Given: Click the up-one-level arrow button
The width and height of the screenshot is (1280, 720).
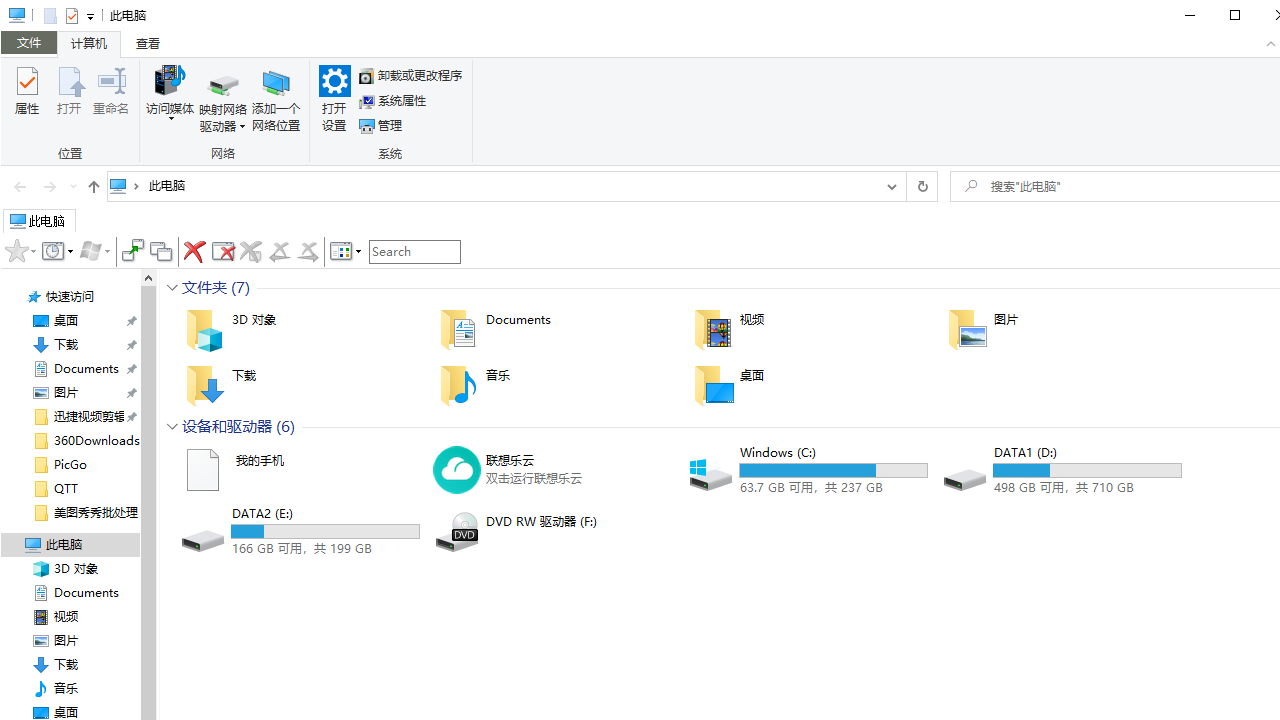Looking at the screenshot, I should pyautogui.click(x=93, y=186).
